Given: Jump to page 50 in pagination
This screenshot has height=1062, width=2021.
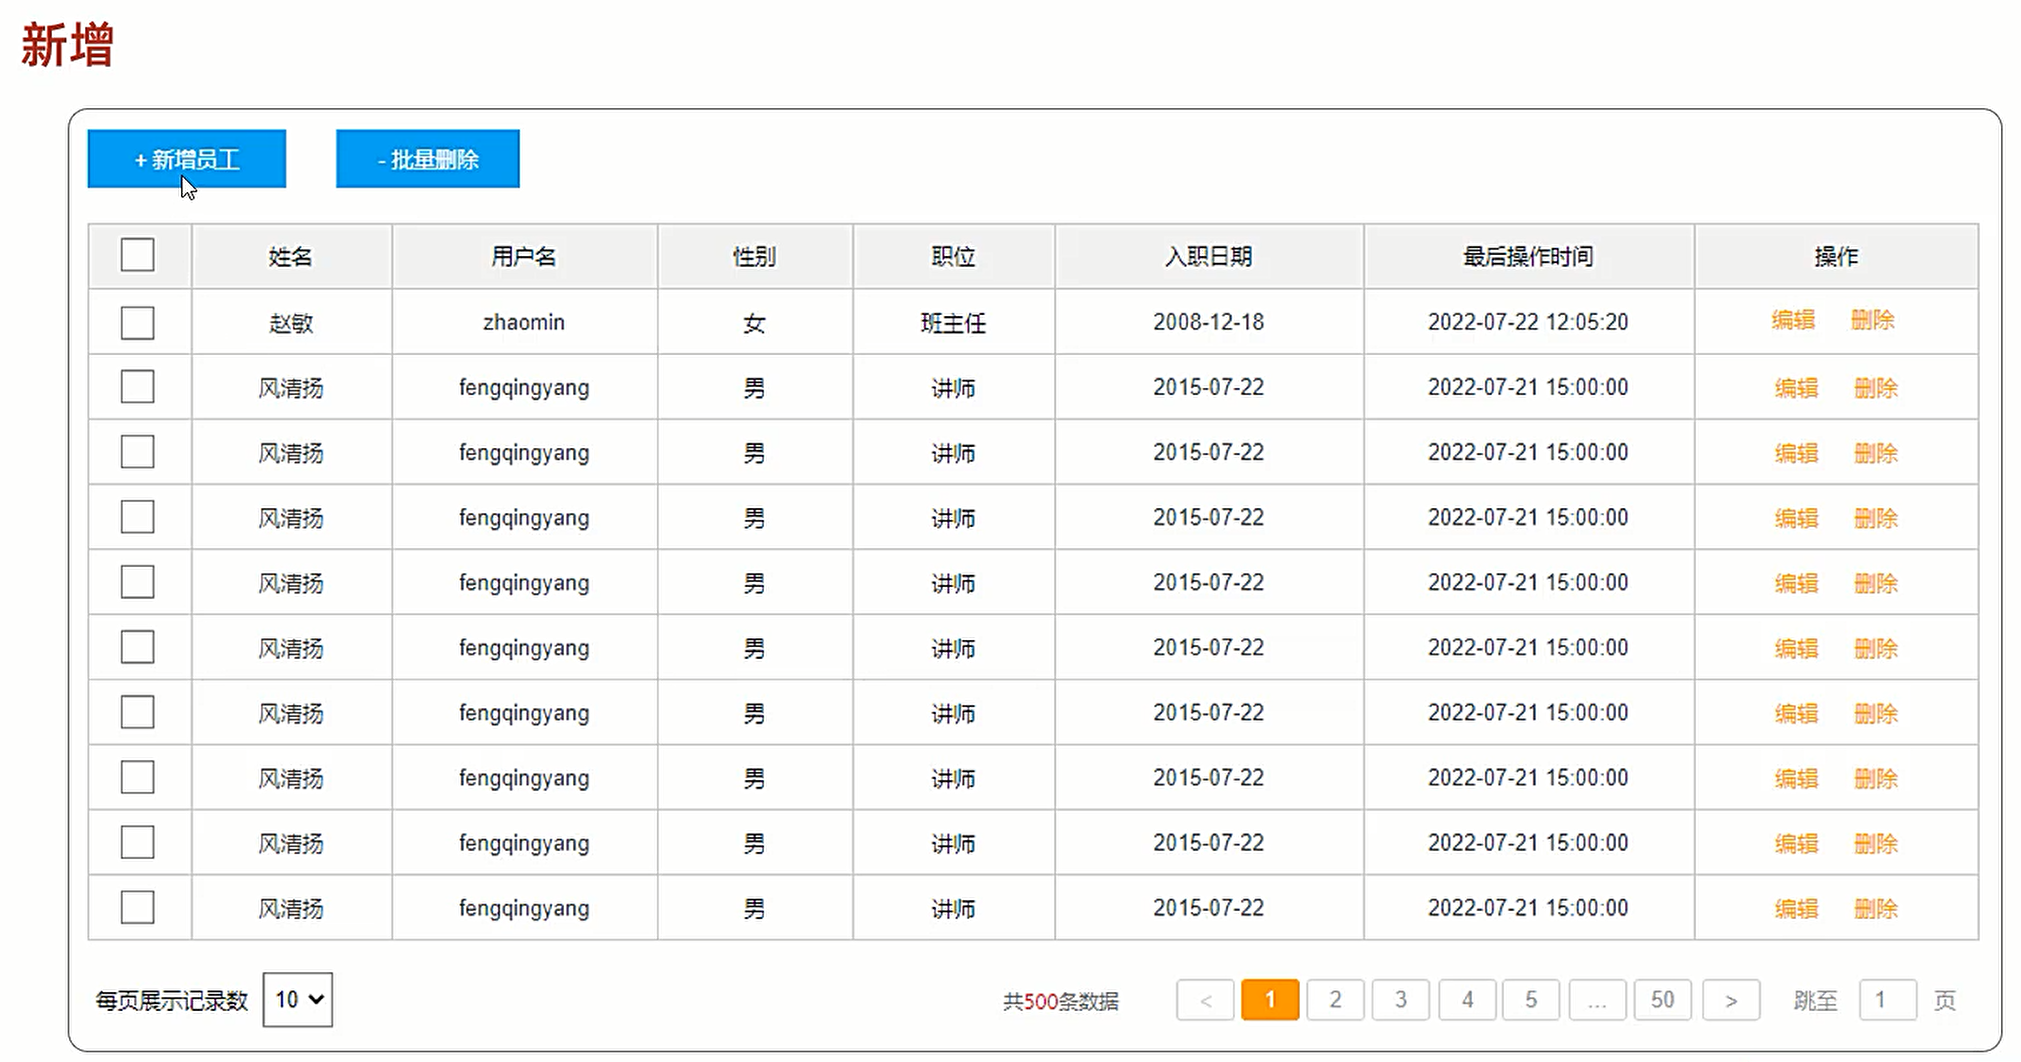Looking at the screenshot, I should pos(1662,1000).
